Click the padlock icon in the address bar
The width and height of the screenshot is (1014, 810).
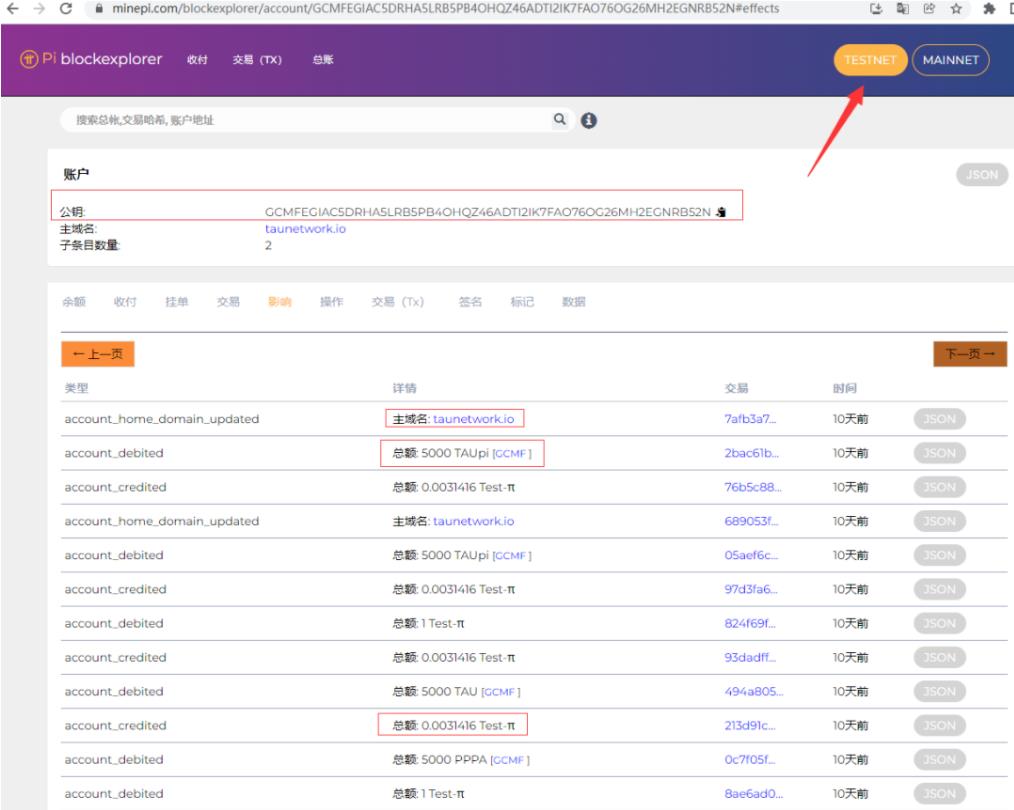(x=99, y=8)
